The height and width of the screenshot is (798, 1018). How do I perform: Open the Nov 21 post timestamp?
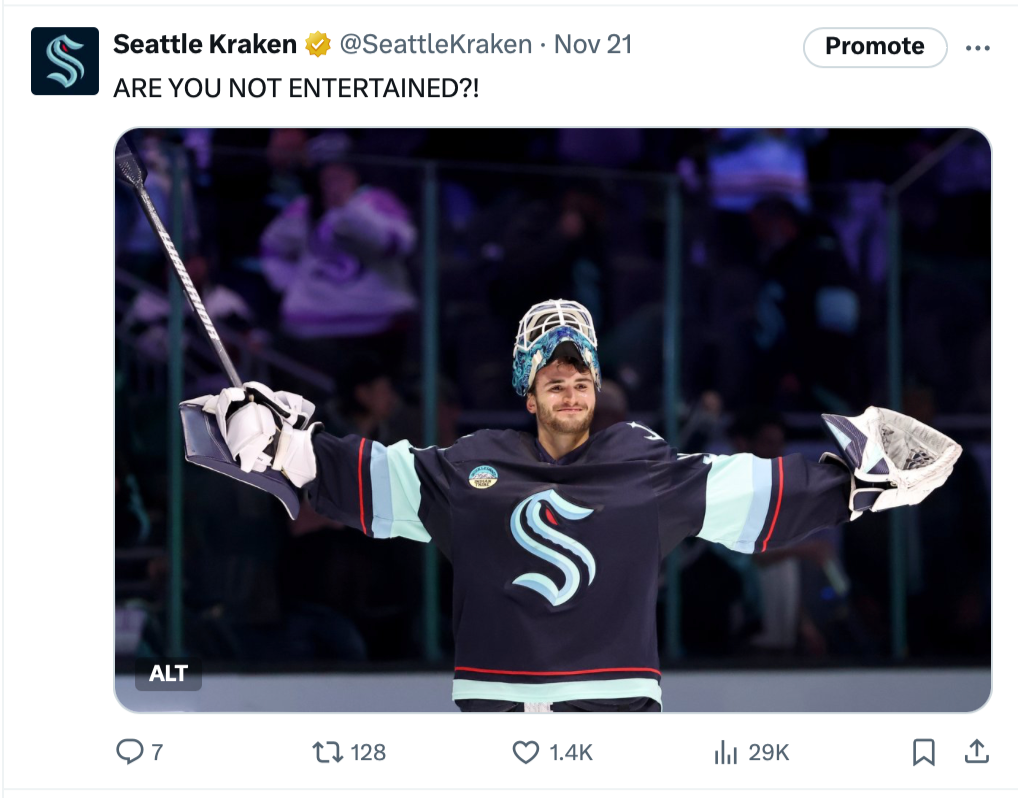pos(593,44)
